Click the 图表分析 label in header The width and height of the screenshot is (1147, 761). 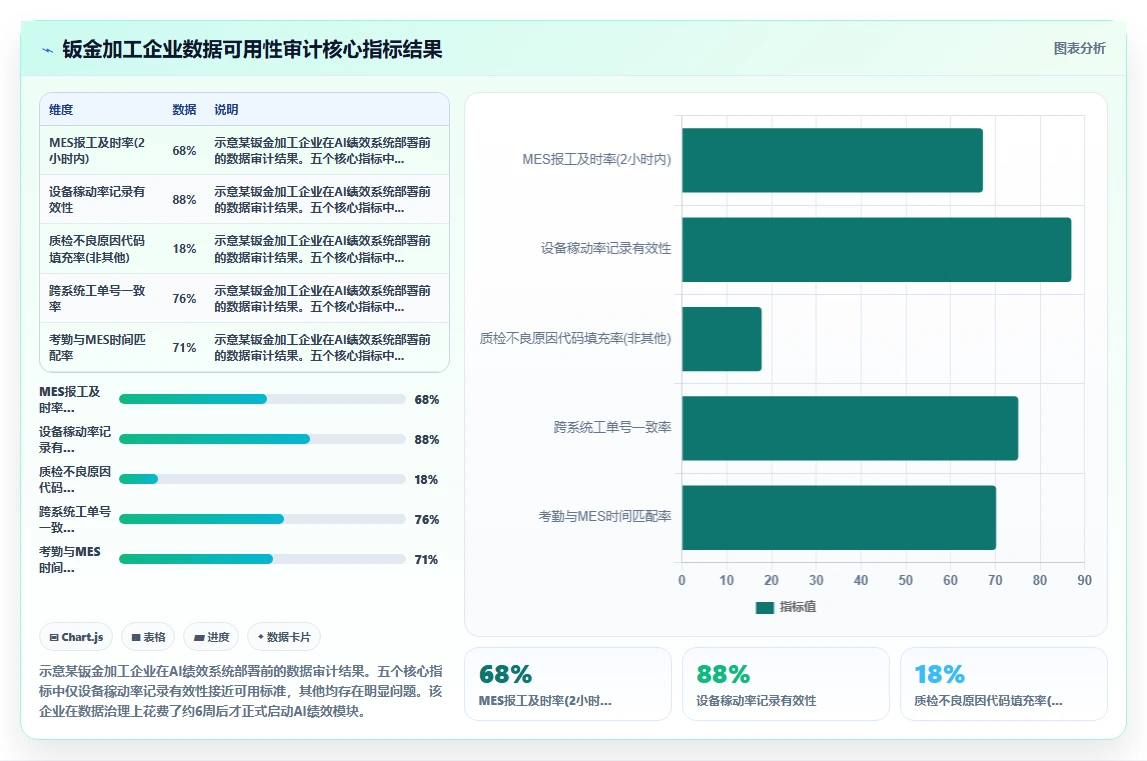(x=1080, y=48)
